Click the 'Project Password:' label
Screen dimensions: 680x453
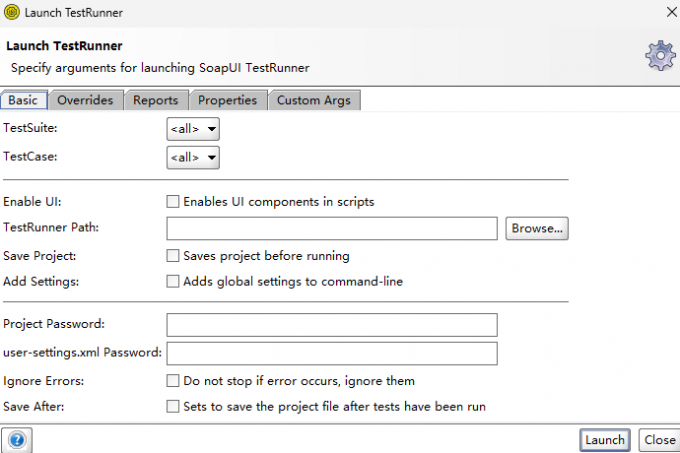tap(54, 324)
